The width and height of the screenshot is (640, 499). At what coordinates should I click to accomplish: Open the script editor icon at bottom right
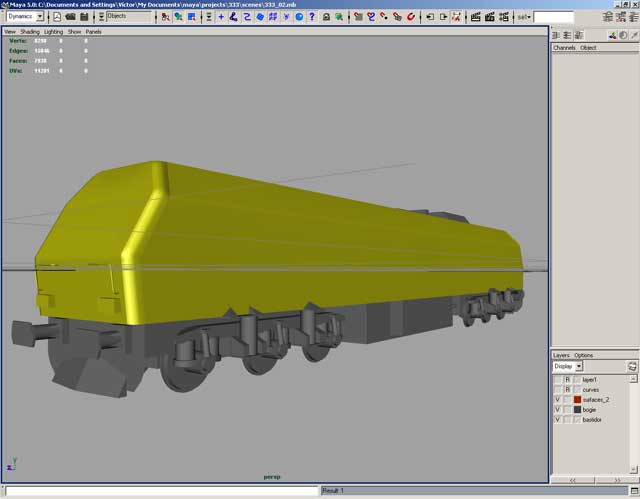pyautogui.click(x=632, y=490)
